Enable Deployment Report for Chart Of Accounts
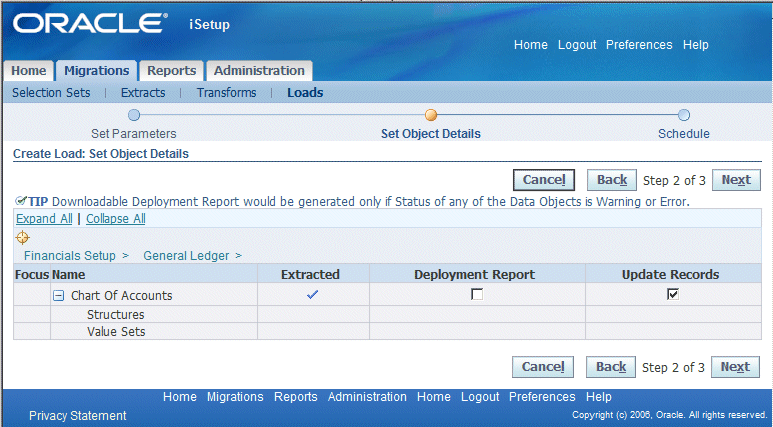Screen dimensions: 773x427 pos(477,294)
